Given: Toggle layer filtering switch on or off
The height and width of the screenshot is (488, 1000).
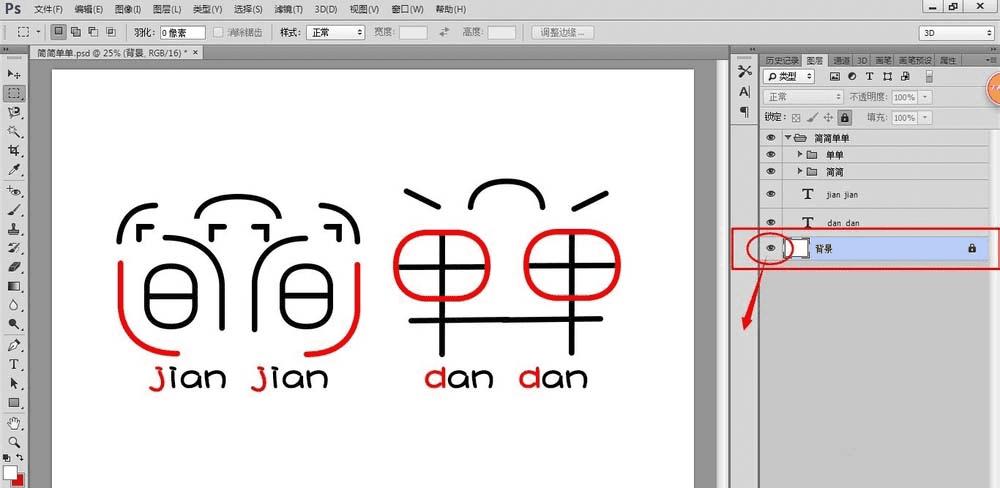Looking at the screenshot, I should point(929,77).
